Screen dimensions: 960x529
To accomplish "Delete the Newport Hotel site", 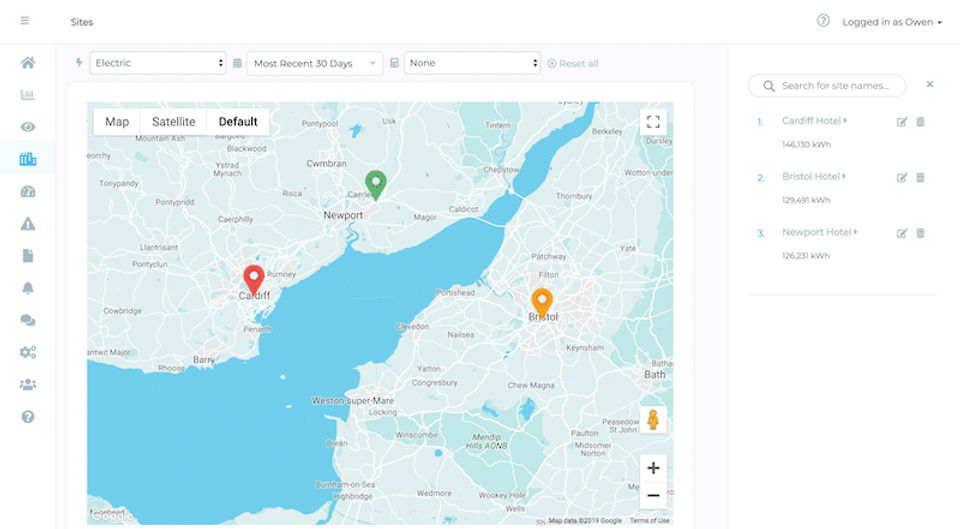I will (920, 233).
